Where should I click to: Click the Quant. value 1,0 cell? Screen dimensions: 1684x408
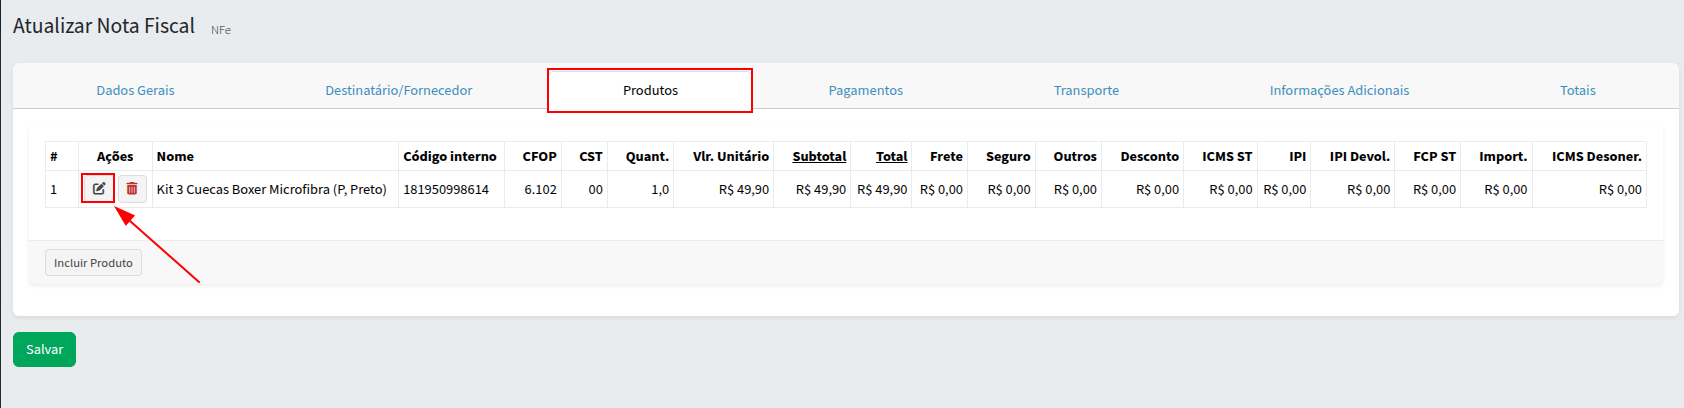pos(659,190)
